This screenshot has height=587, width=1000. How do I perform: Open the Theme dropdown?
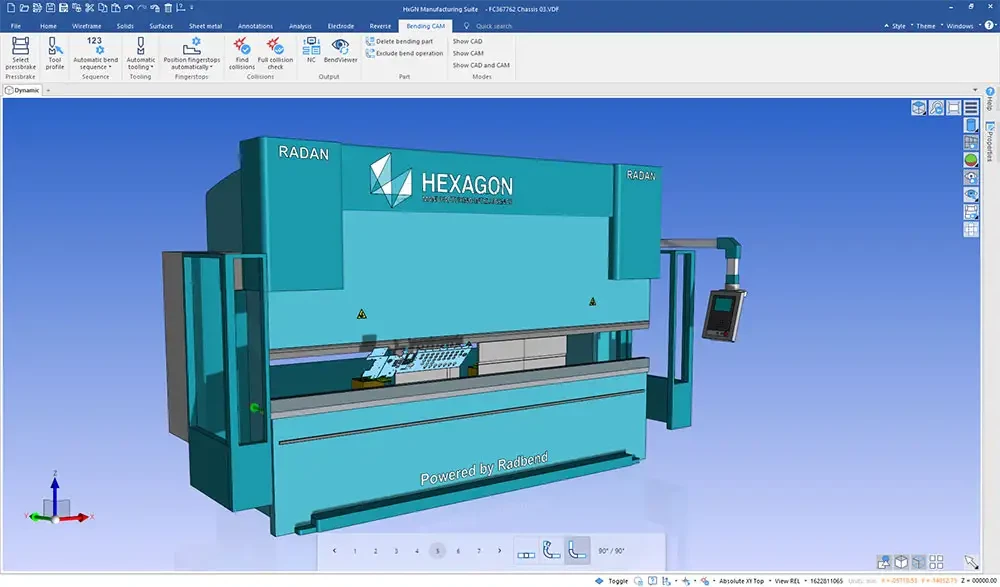(x=925, y=26)
